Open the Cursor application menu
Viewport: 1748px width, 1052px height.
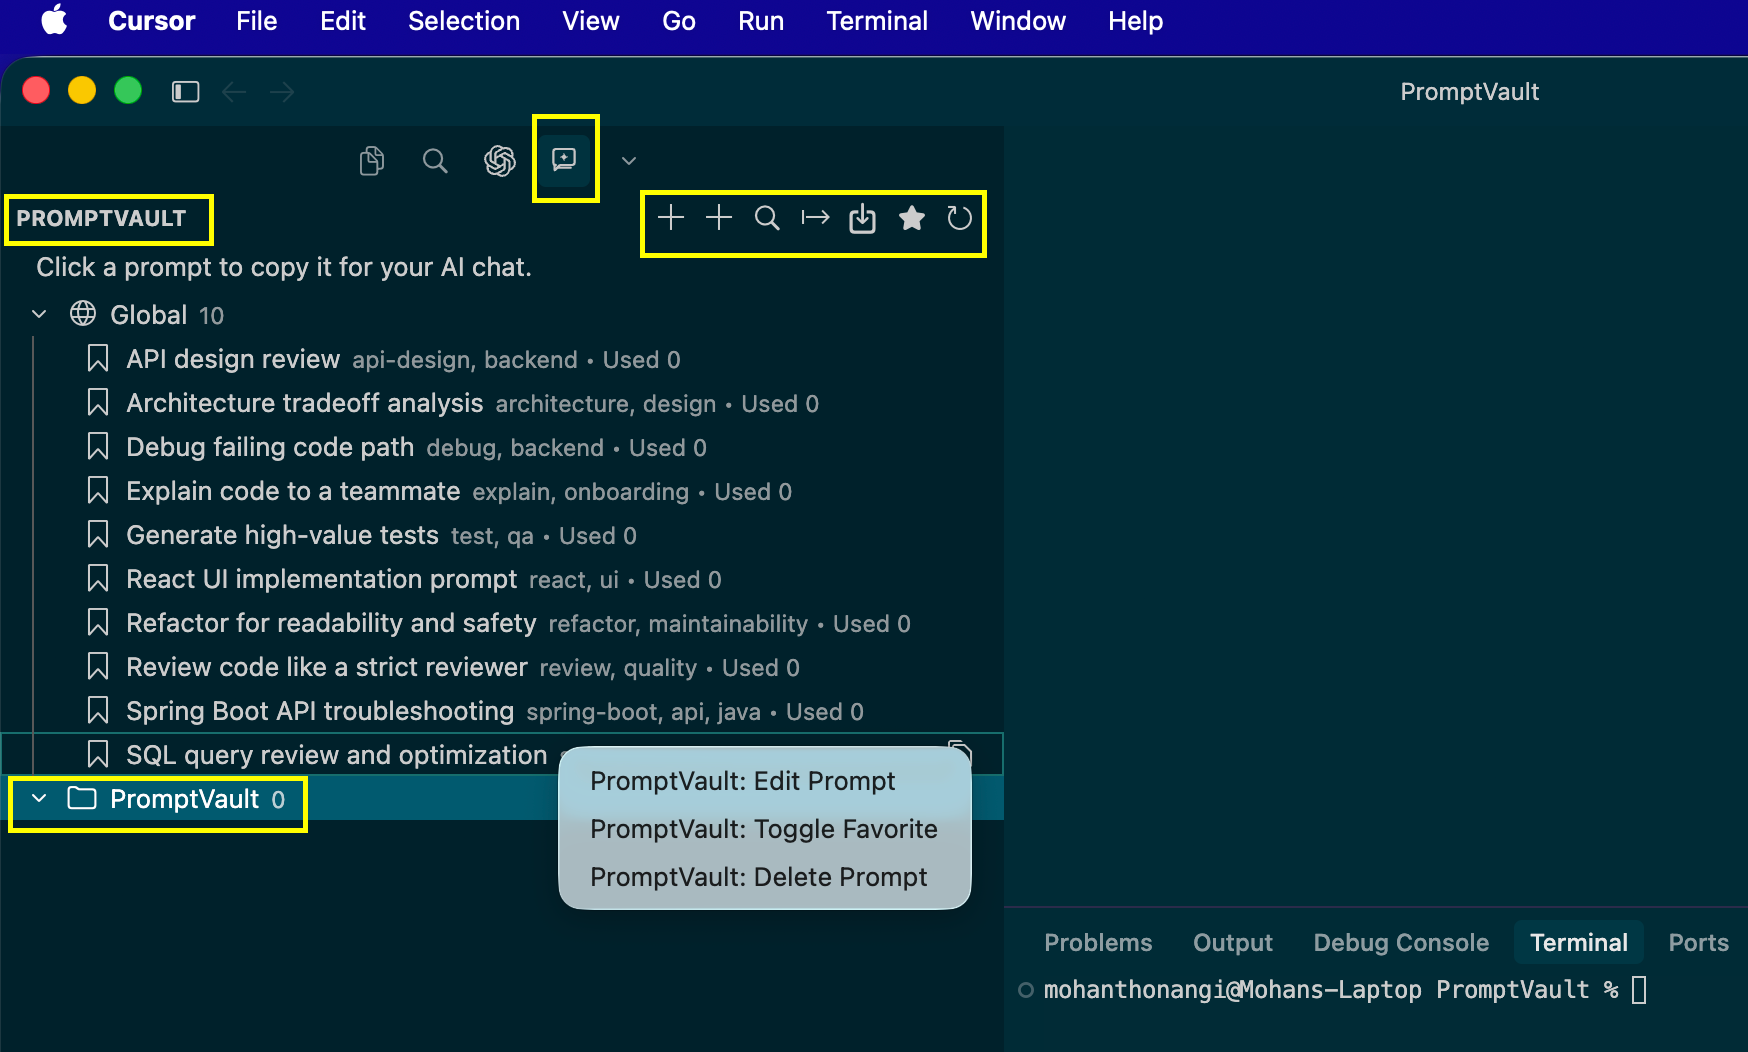(x=152, y=20)
